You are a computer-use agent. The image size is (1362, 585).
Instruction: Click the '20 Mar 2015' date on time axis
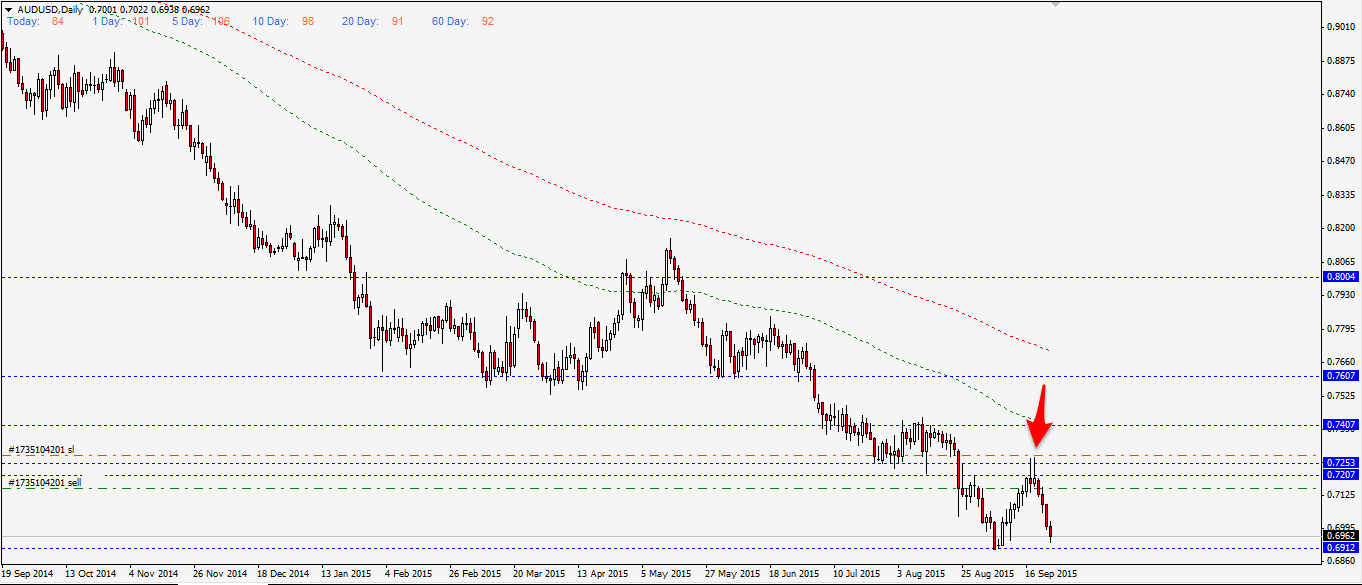539,575
